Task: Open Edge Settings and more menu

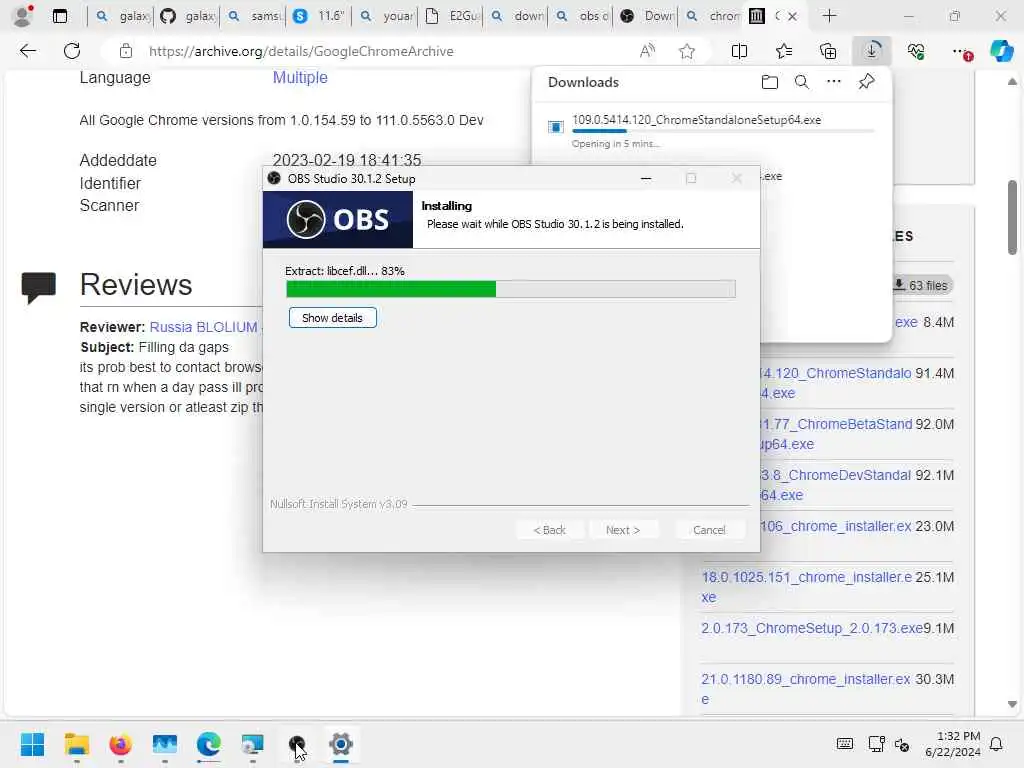Action: [961, 51]
